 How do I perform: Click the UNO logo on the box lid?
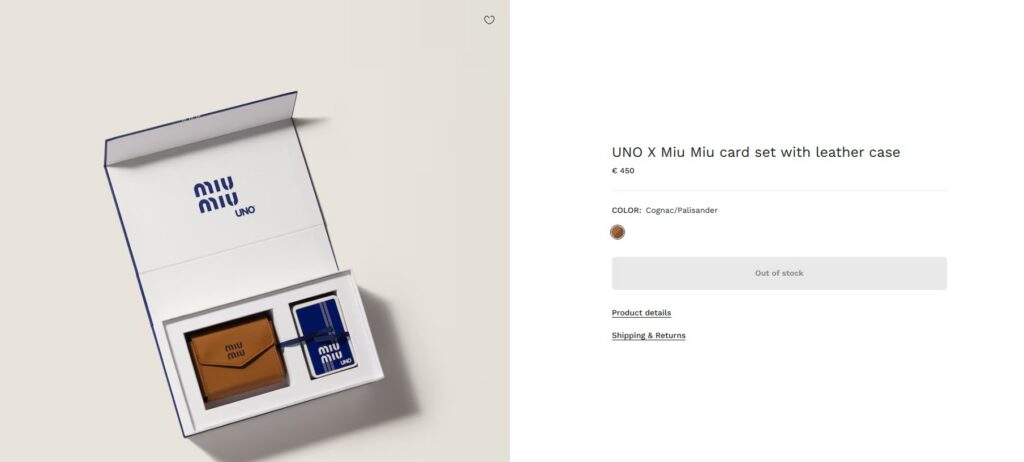click(245, 211)
